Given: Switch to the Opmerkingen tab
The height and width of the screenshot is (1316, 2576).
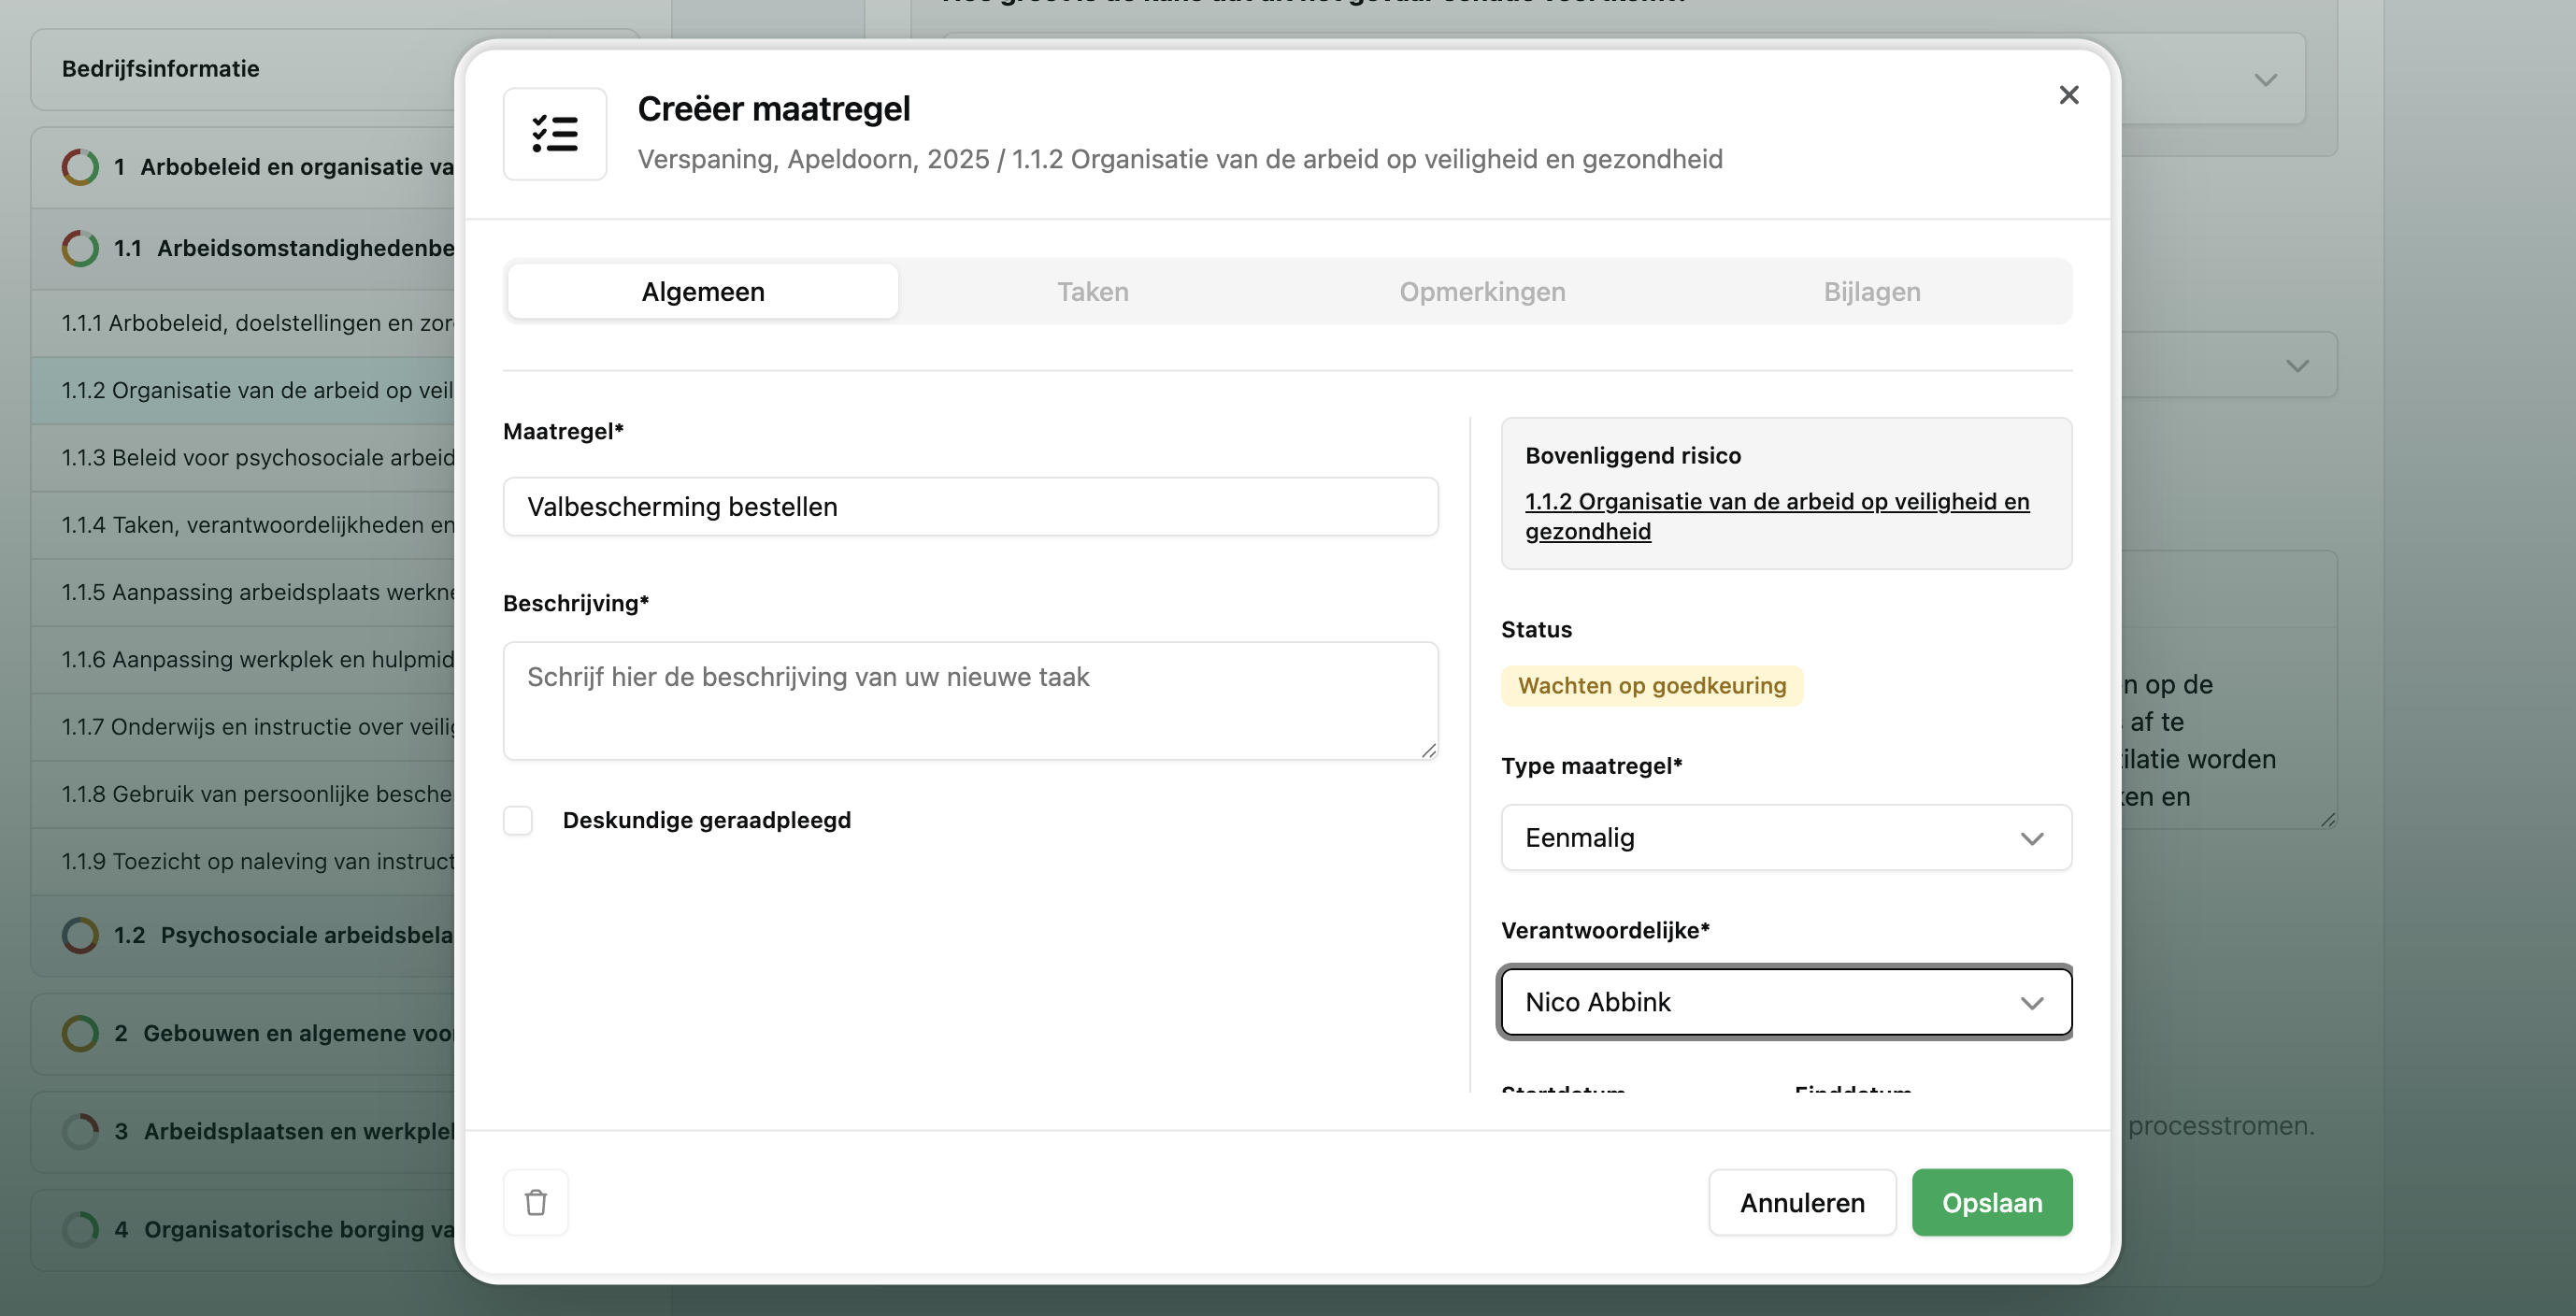Looking at the screenshot, I should pos(1482,292).
